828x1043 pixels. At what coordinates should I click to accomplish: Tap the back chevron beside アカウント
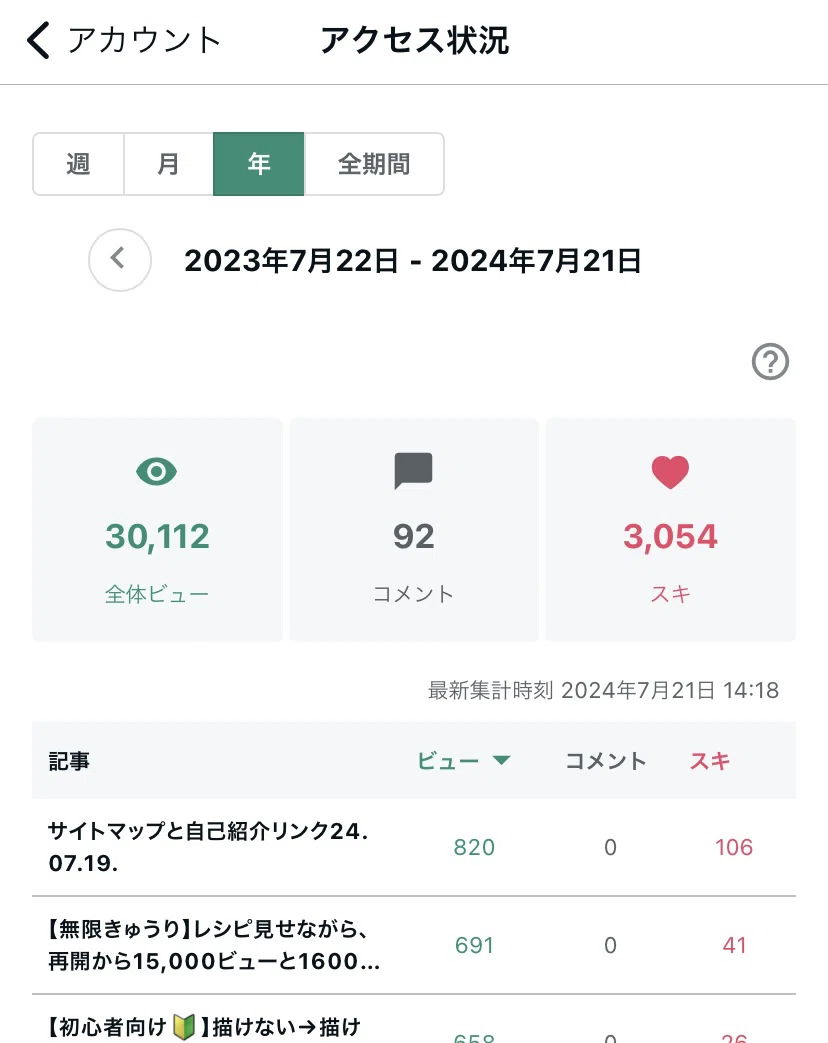click(39, 40)
